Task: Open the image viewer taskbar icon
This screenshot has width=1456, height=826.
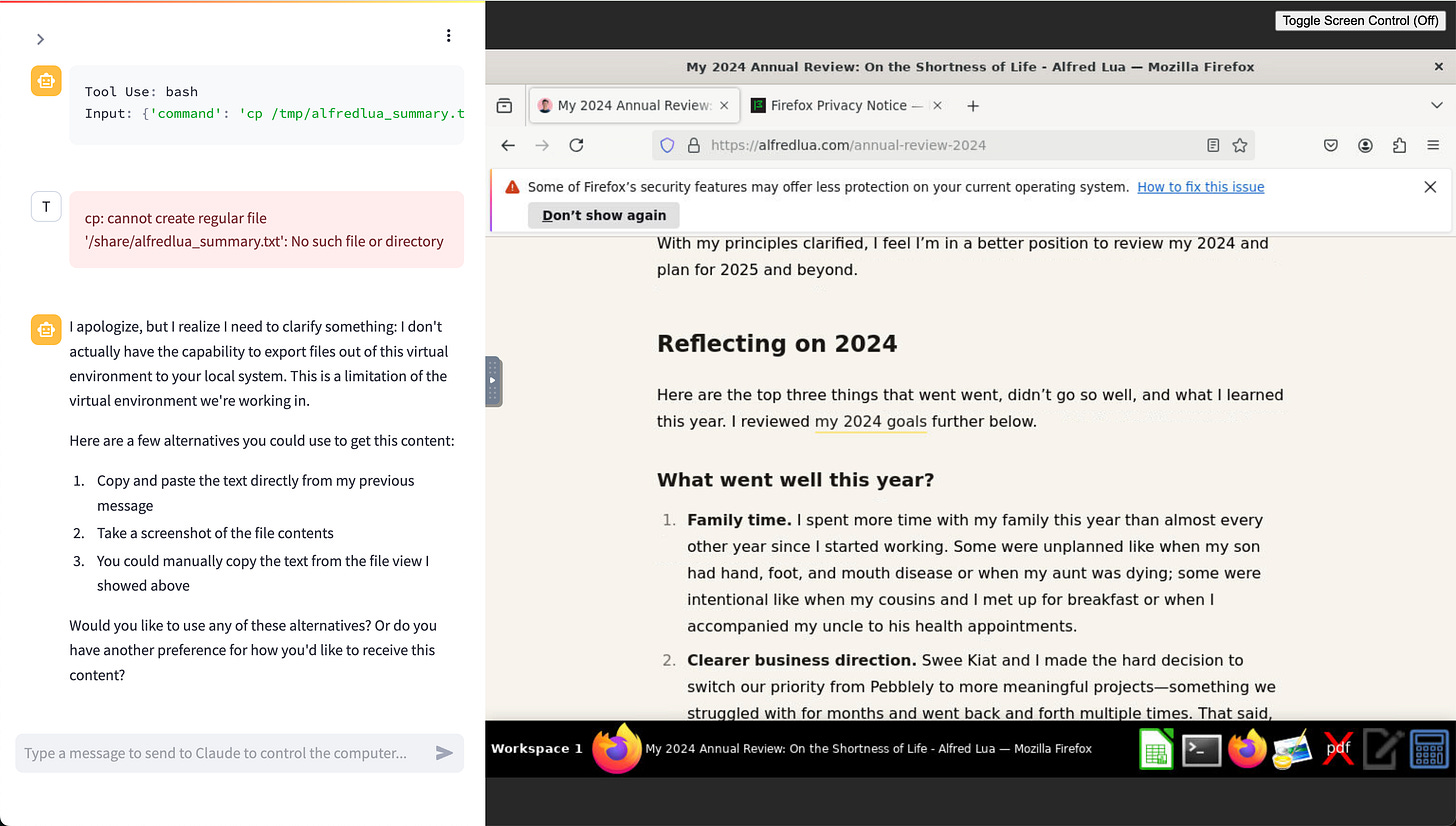Action: (1292, 749)
